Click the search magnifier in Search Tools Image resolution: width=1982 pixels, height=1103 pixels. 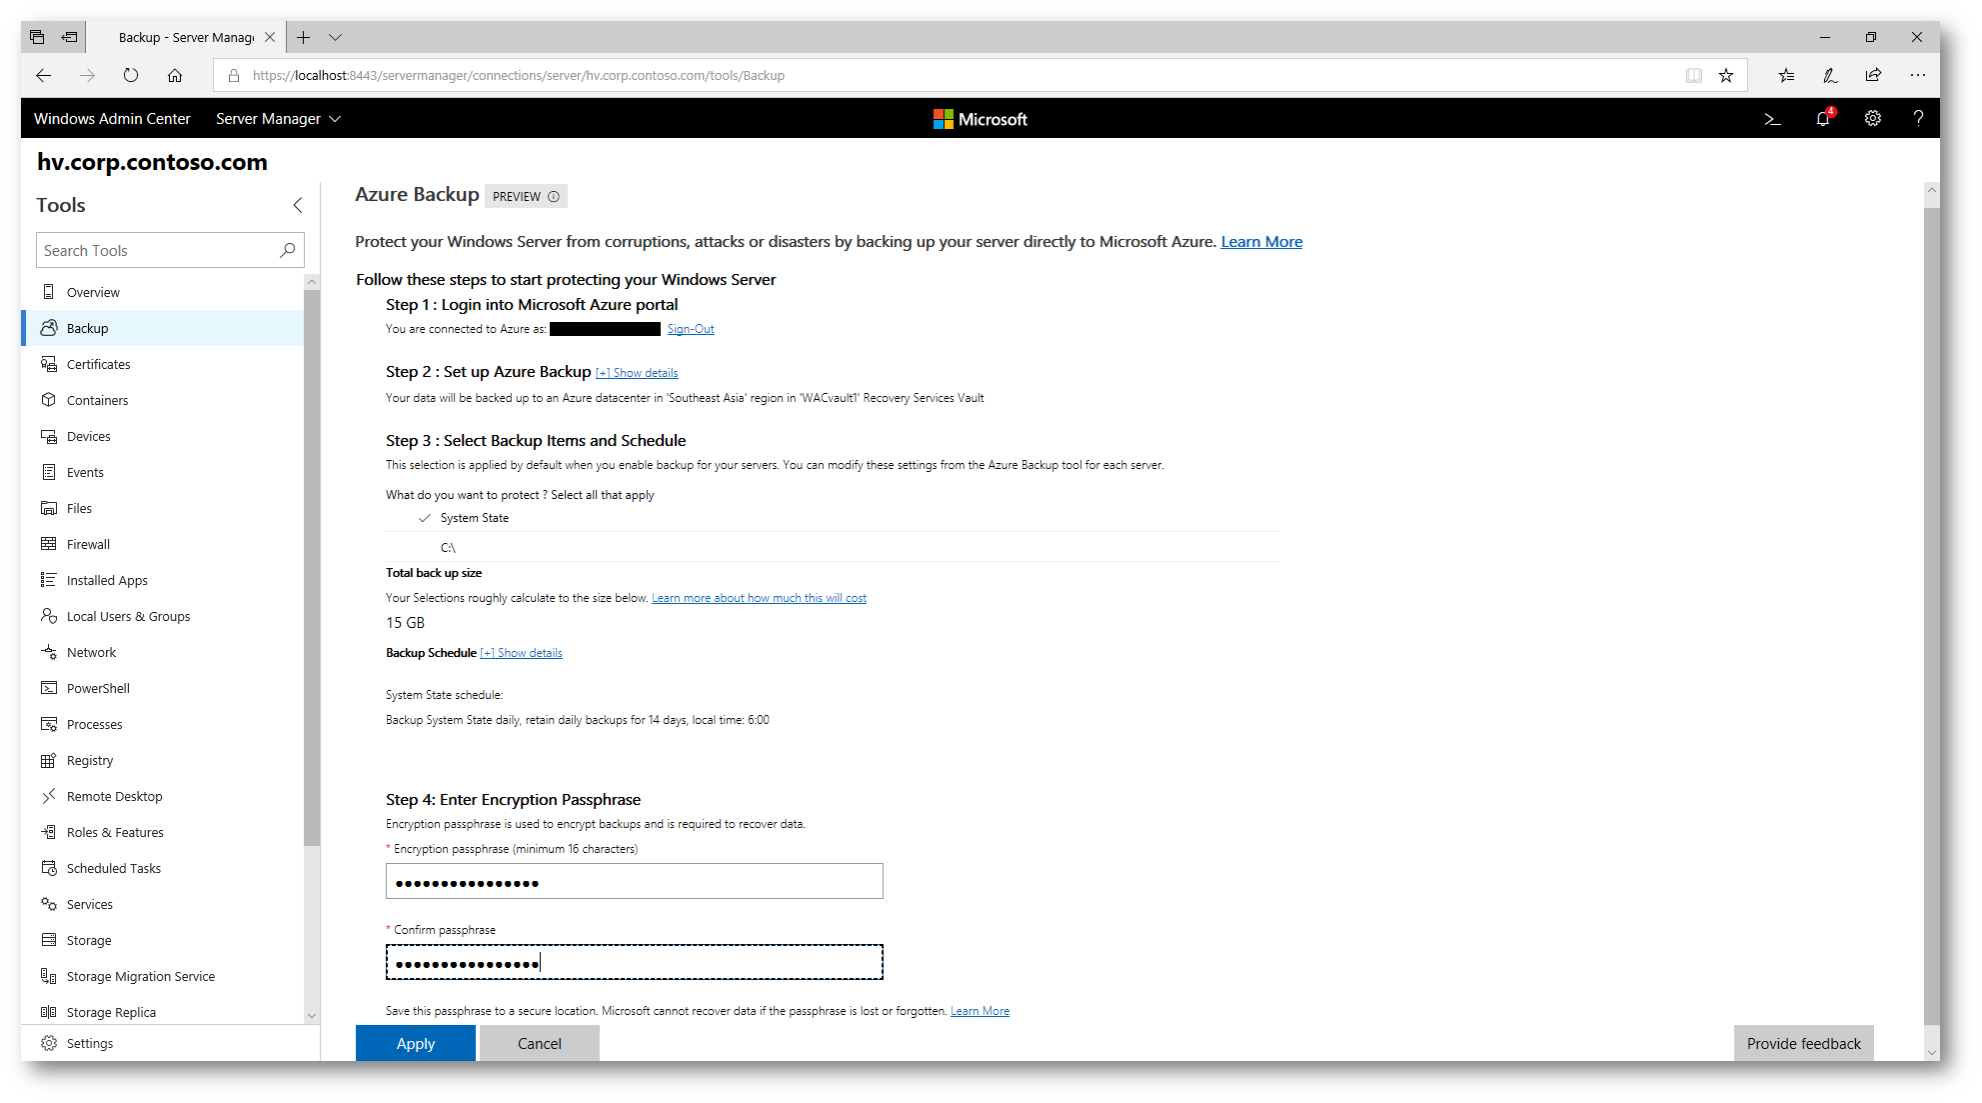[288, 250]
